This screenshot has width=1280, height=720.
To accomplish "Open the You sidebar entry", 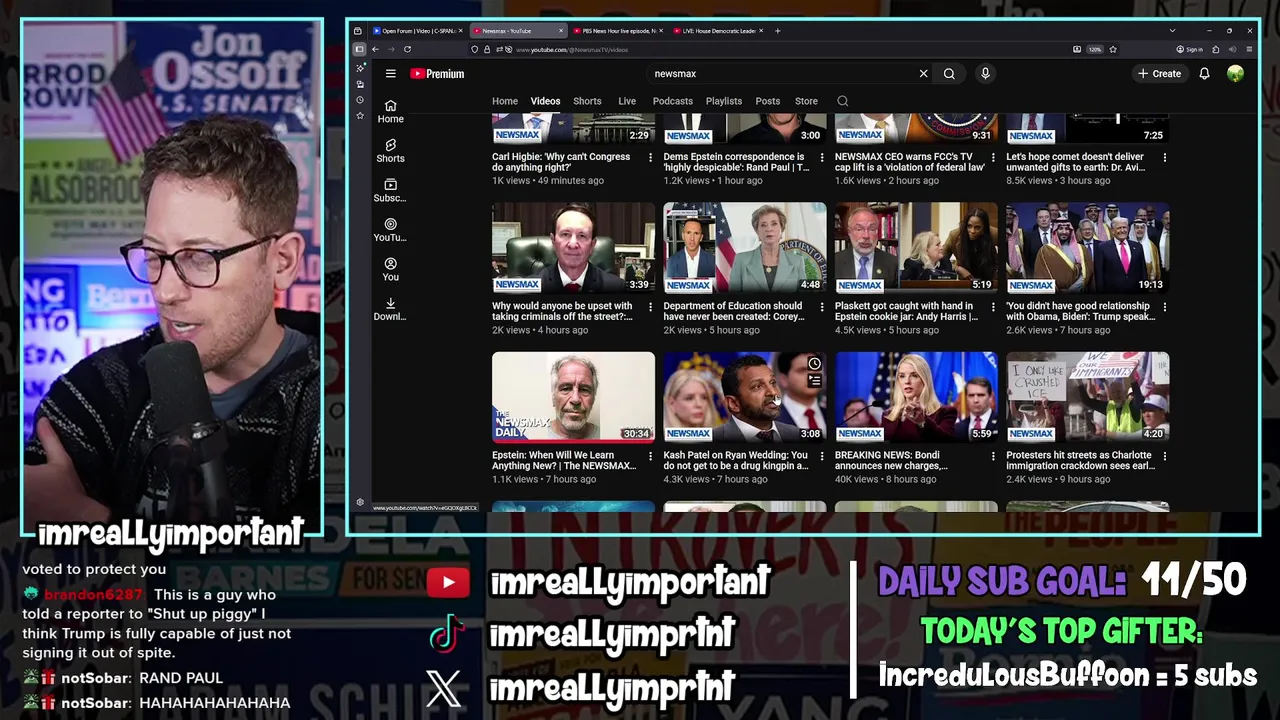I will [x=390, y=270].
